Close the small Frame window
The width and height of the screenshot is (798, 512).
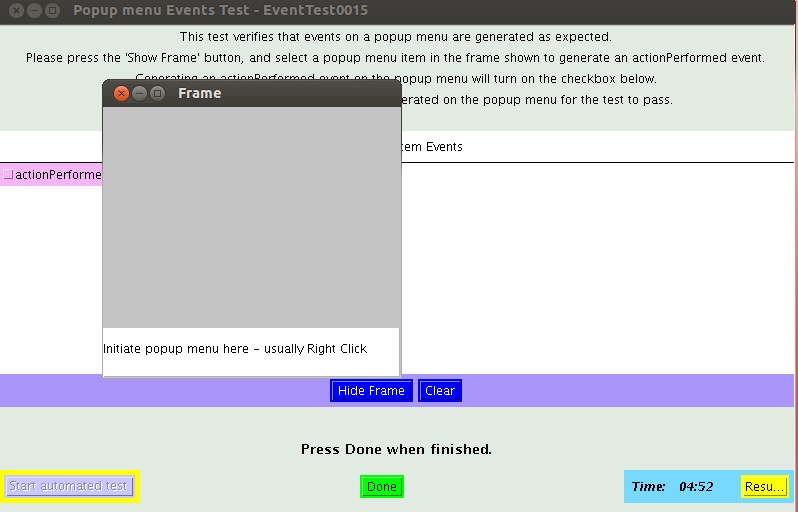tap(122, 93)
